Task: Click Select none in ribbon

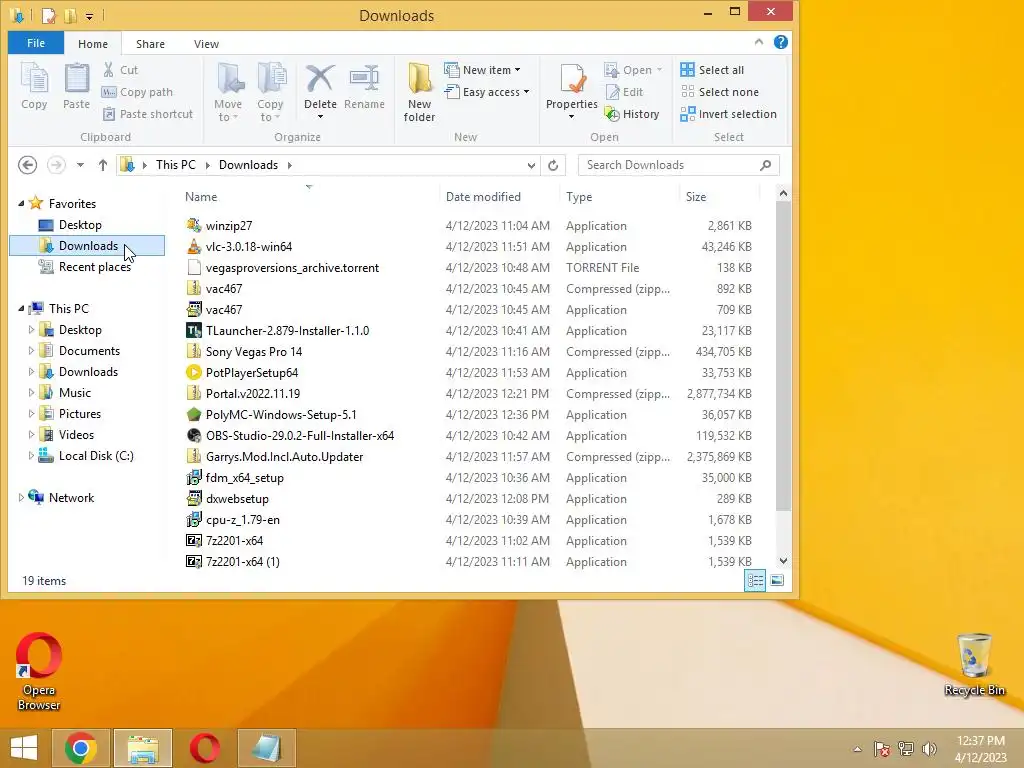Action: (720, 92)
